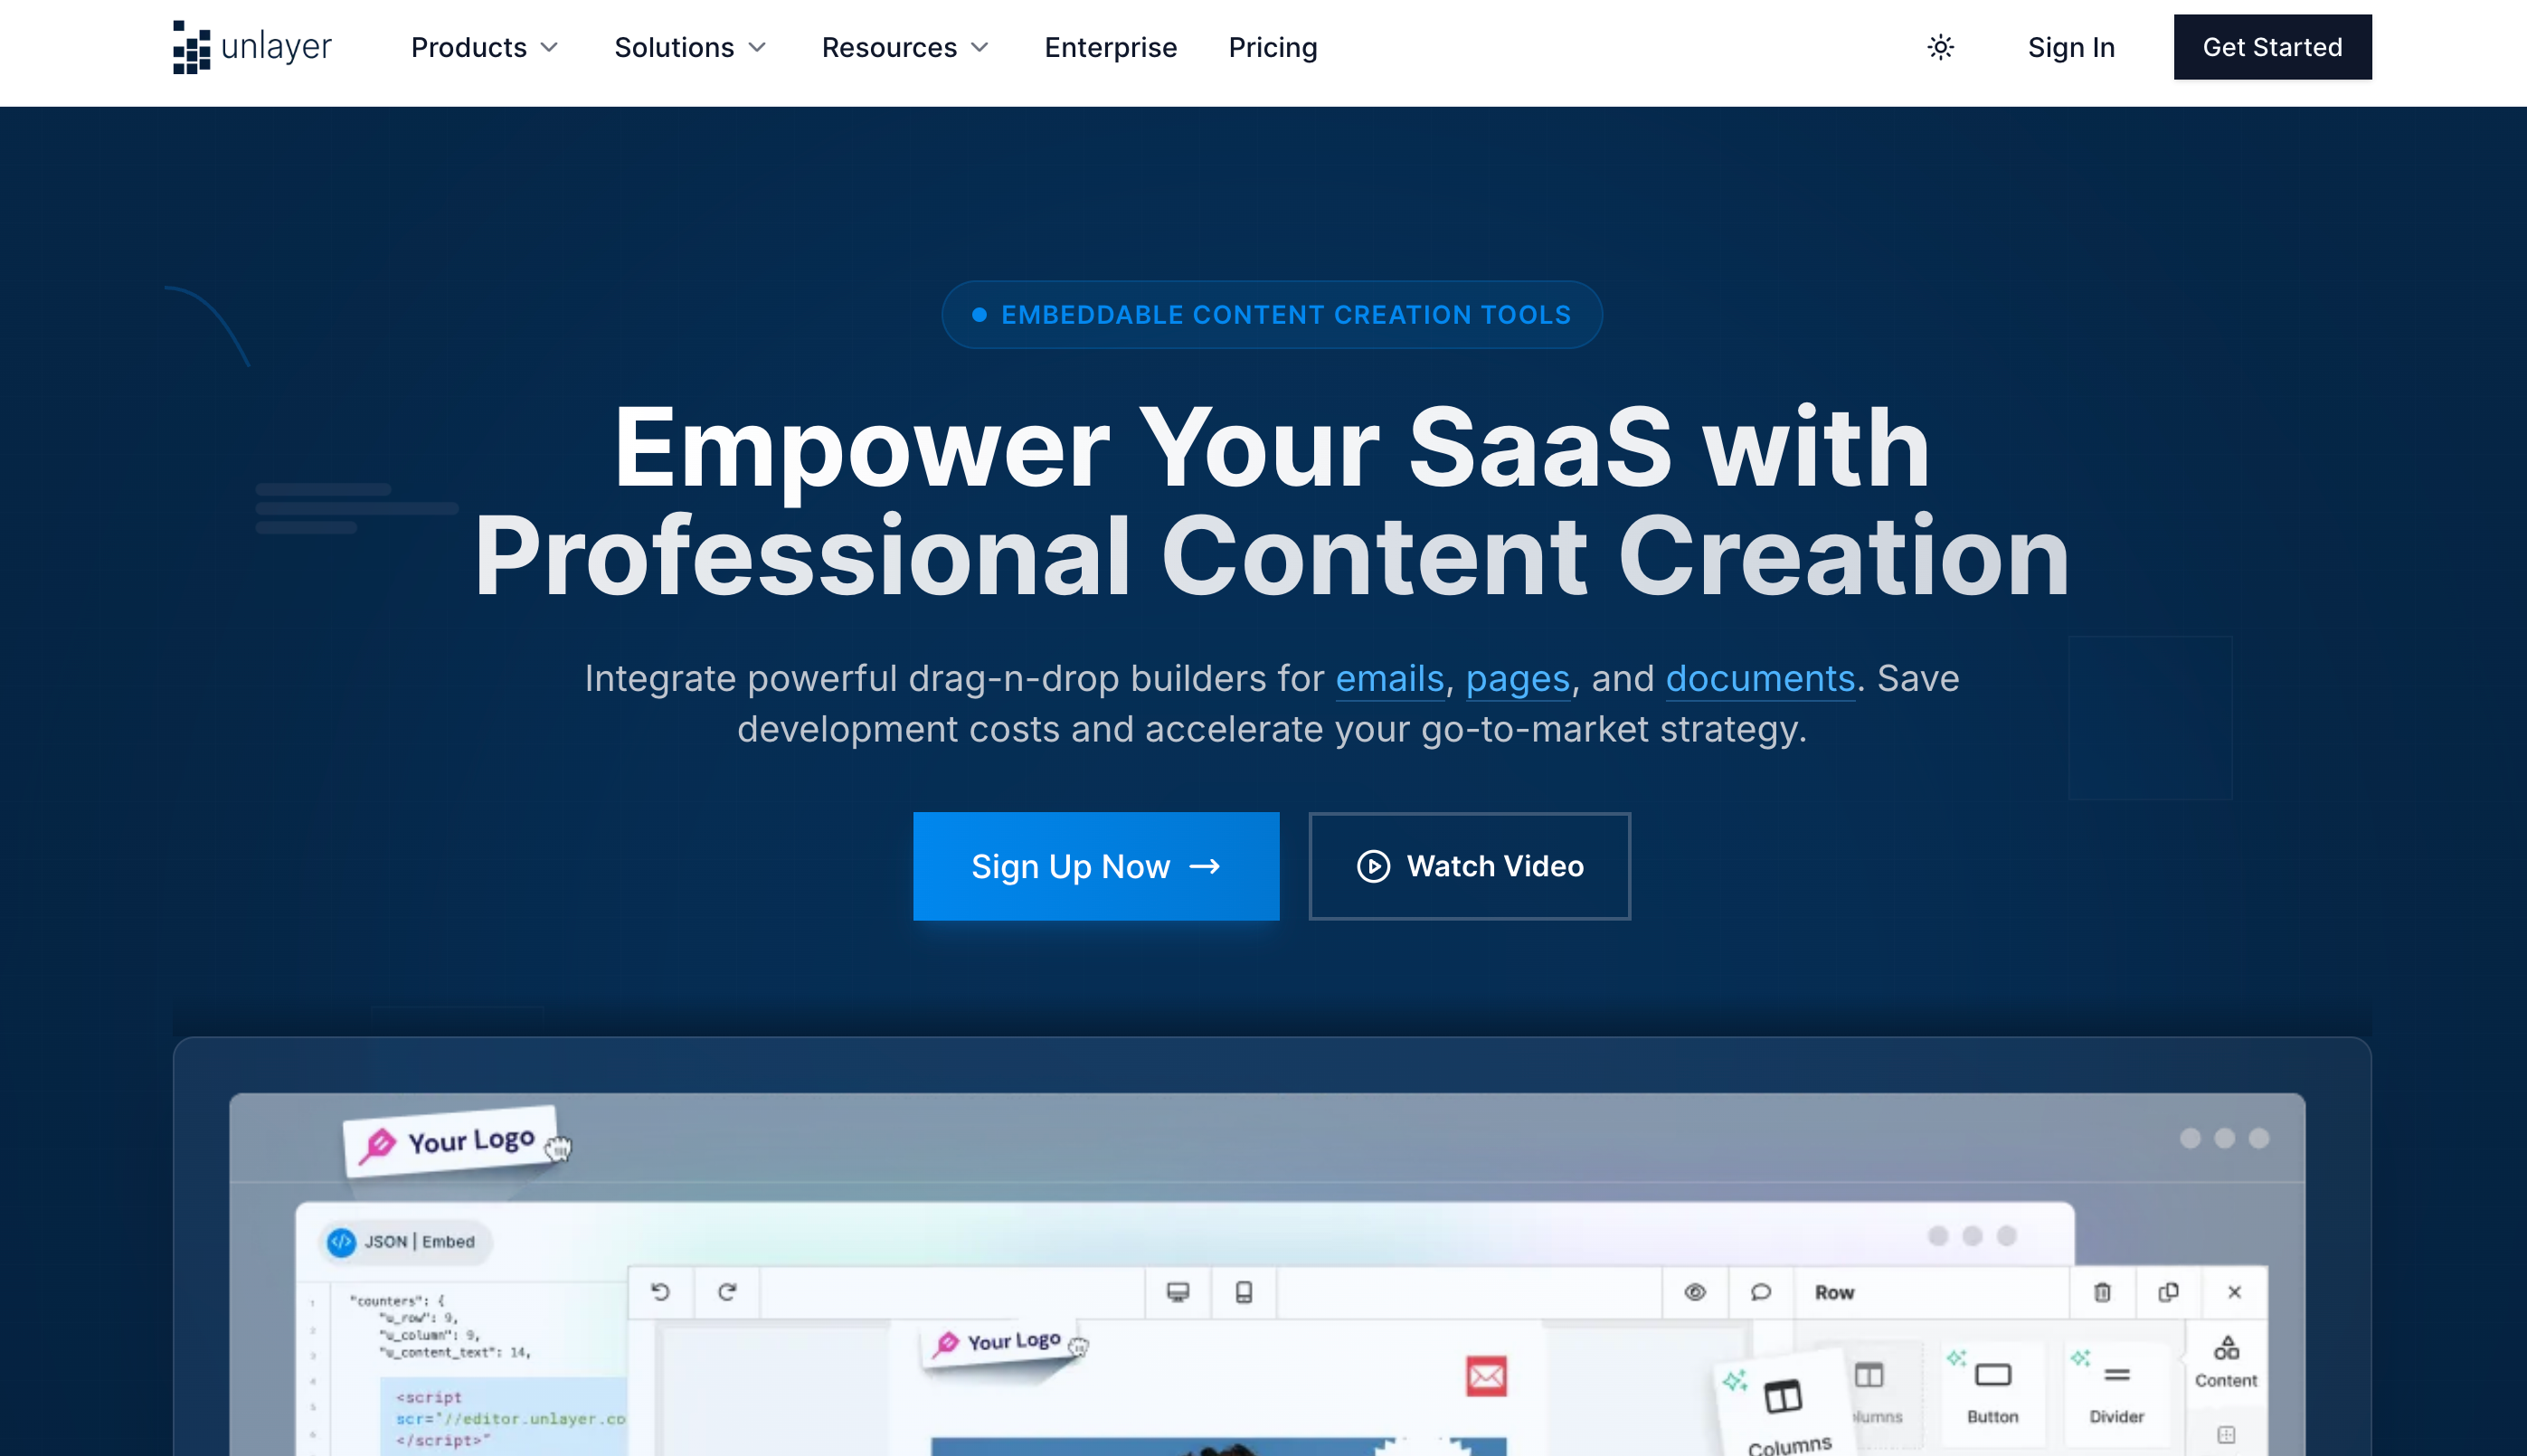2527x1456 pixels.
Task: Toggle the eye preview icon in editor
Action: pos(1694,1292)
